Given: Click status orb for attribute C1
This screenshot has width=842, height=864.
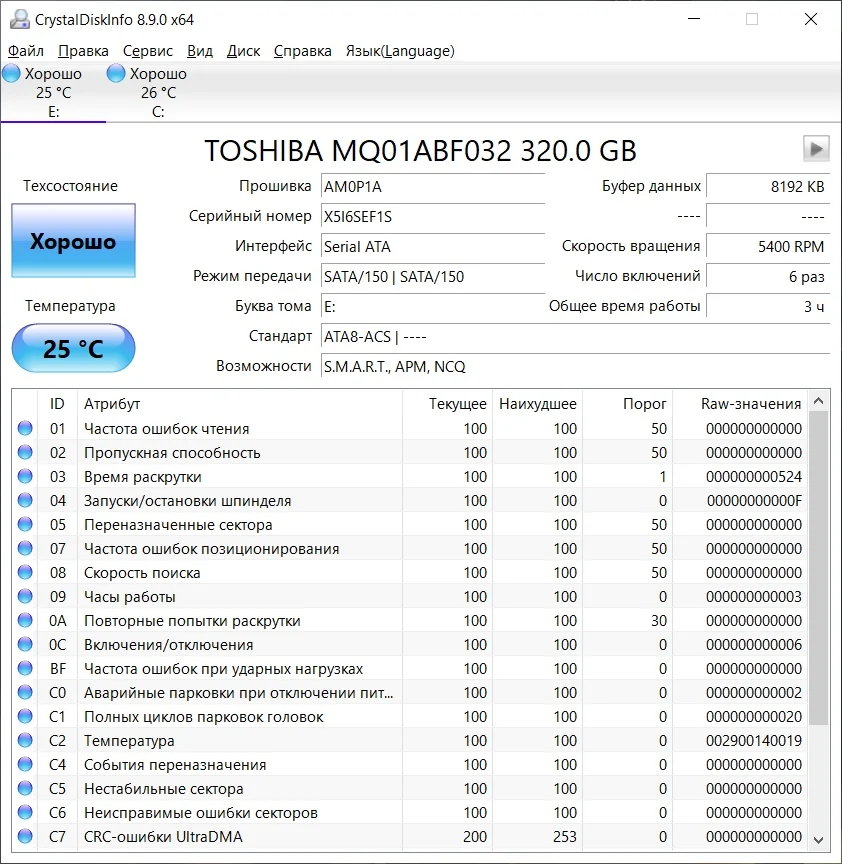Looking at the screenshot, I should coord(25,716).
